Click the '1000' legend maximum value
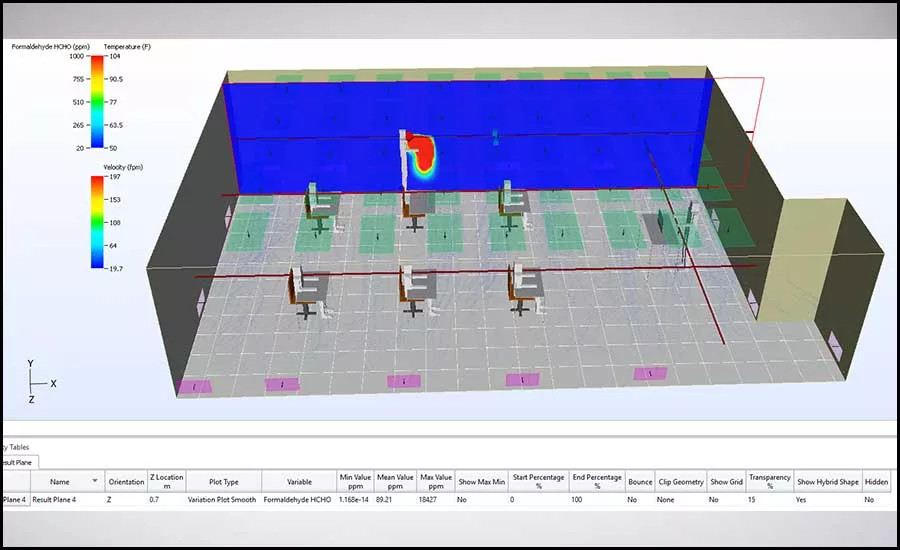Screen dimensions: 900x550 [x=76, y=56]
